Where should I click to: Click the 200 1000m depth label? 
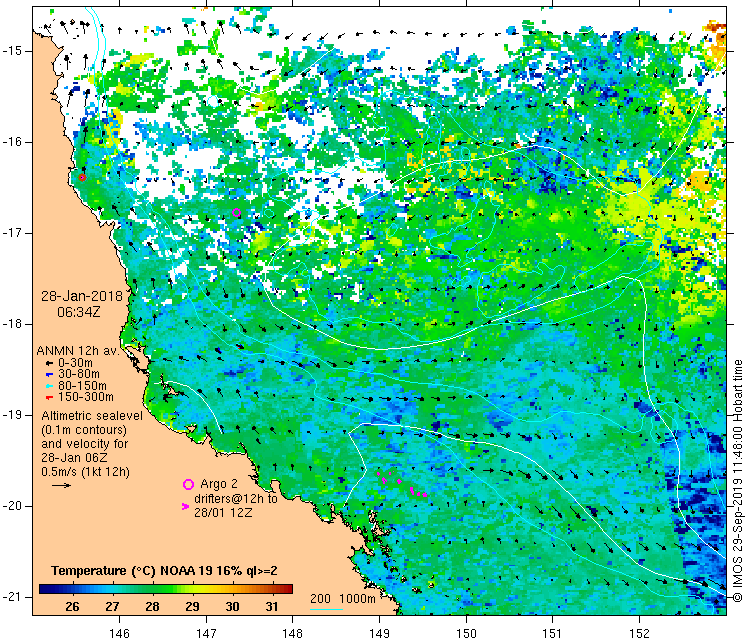342,598
